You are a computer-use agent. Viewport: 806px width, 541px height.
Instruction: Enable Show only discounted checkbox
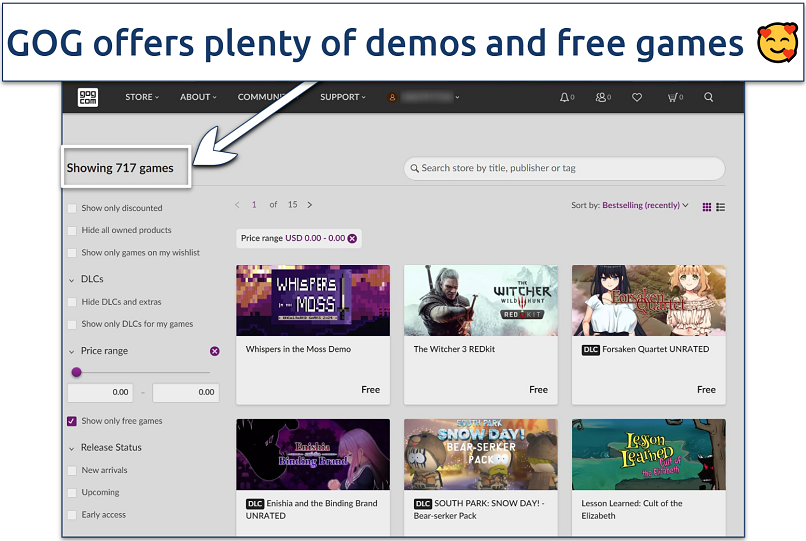point(72,208)
